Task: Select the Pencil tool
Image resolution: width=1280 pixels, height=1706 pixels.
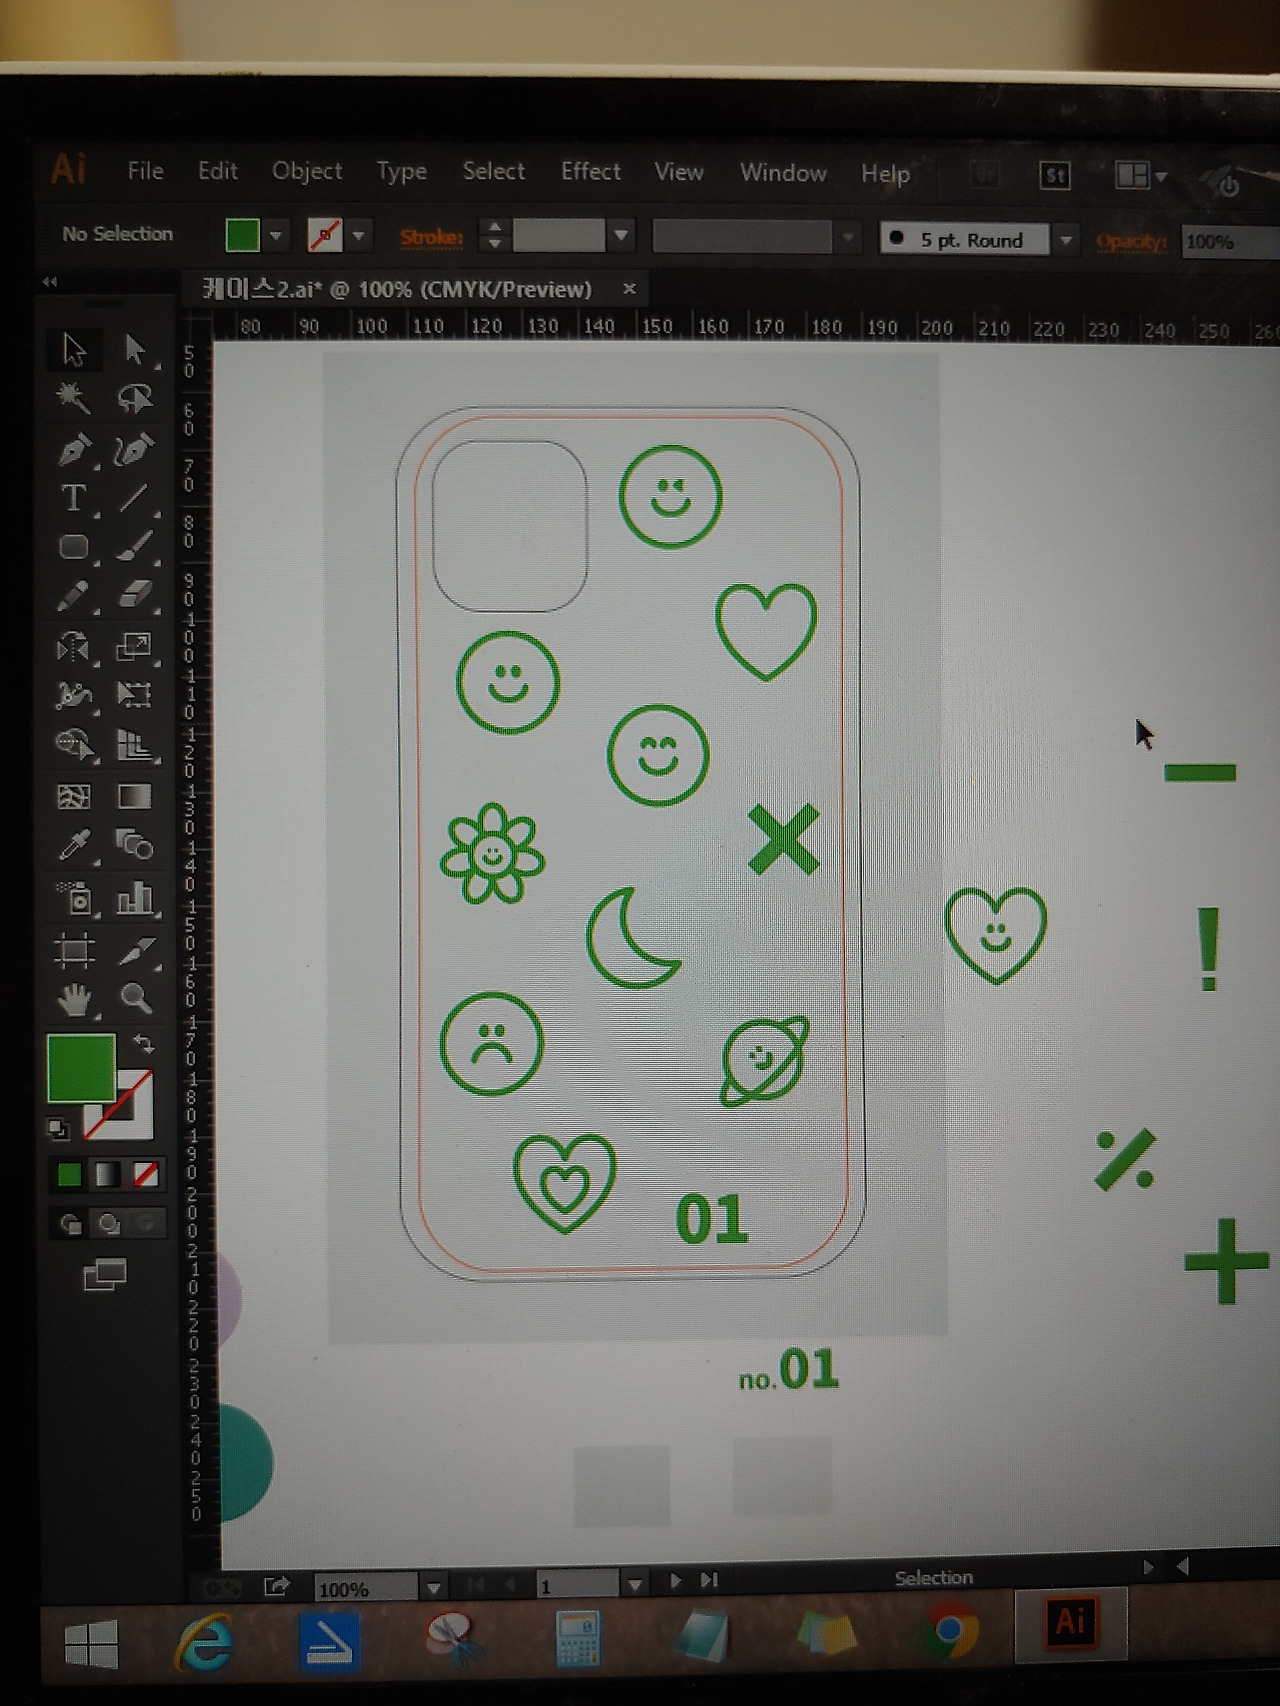Action: [x=73, y=596]
